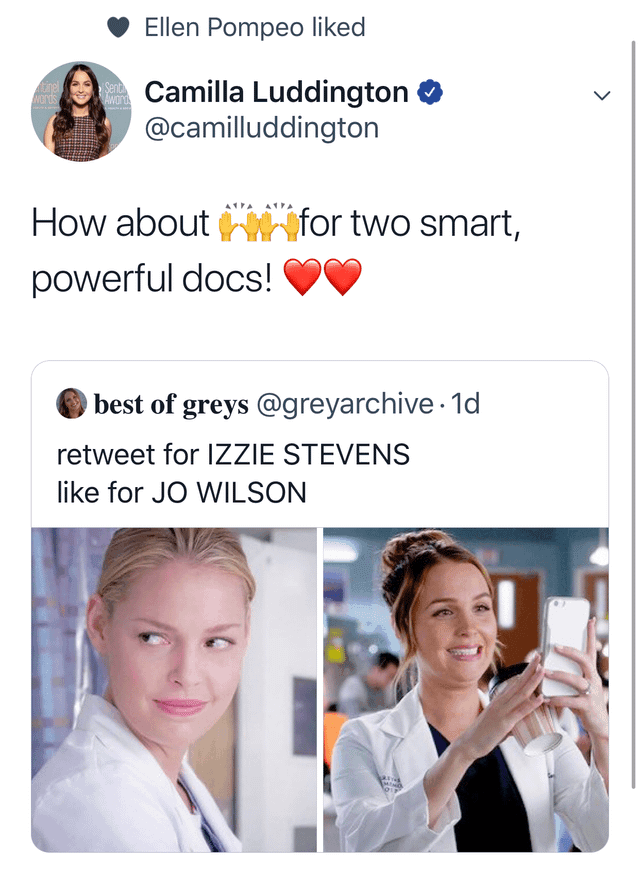640x881 pixels.
Task: Visit the @camilluddington handle
Action: [x=262, y=128]
